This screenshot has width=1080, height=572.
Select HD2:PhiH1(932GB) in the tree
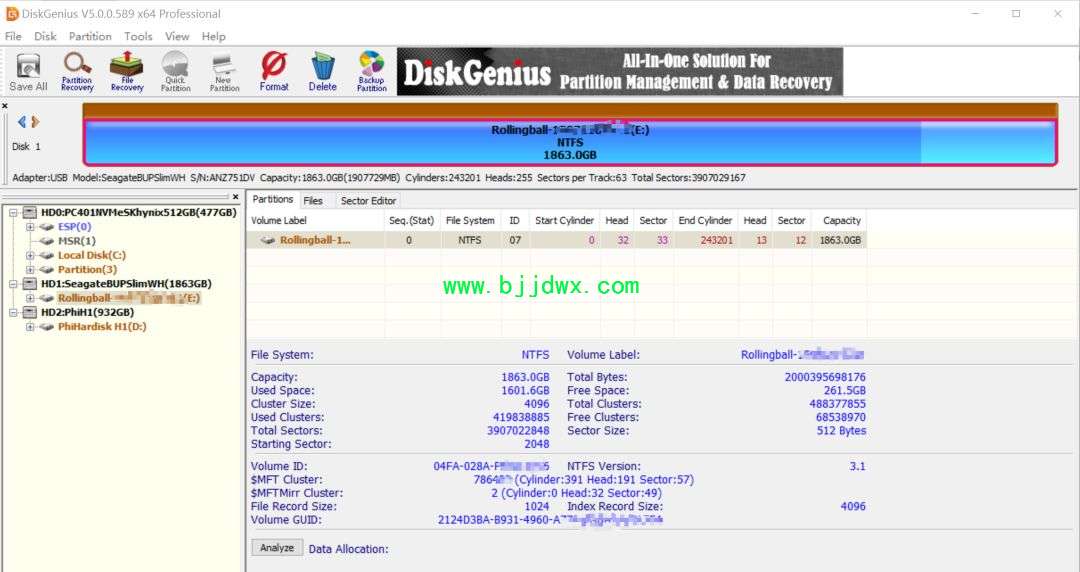coord(87,312)
